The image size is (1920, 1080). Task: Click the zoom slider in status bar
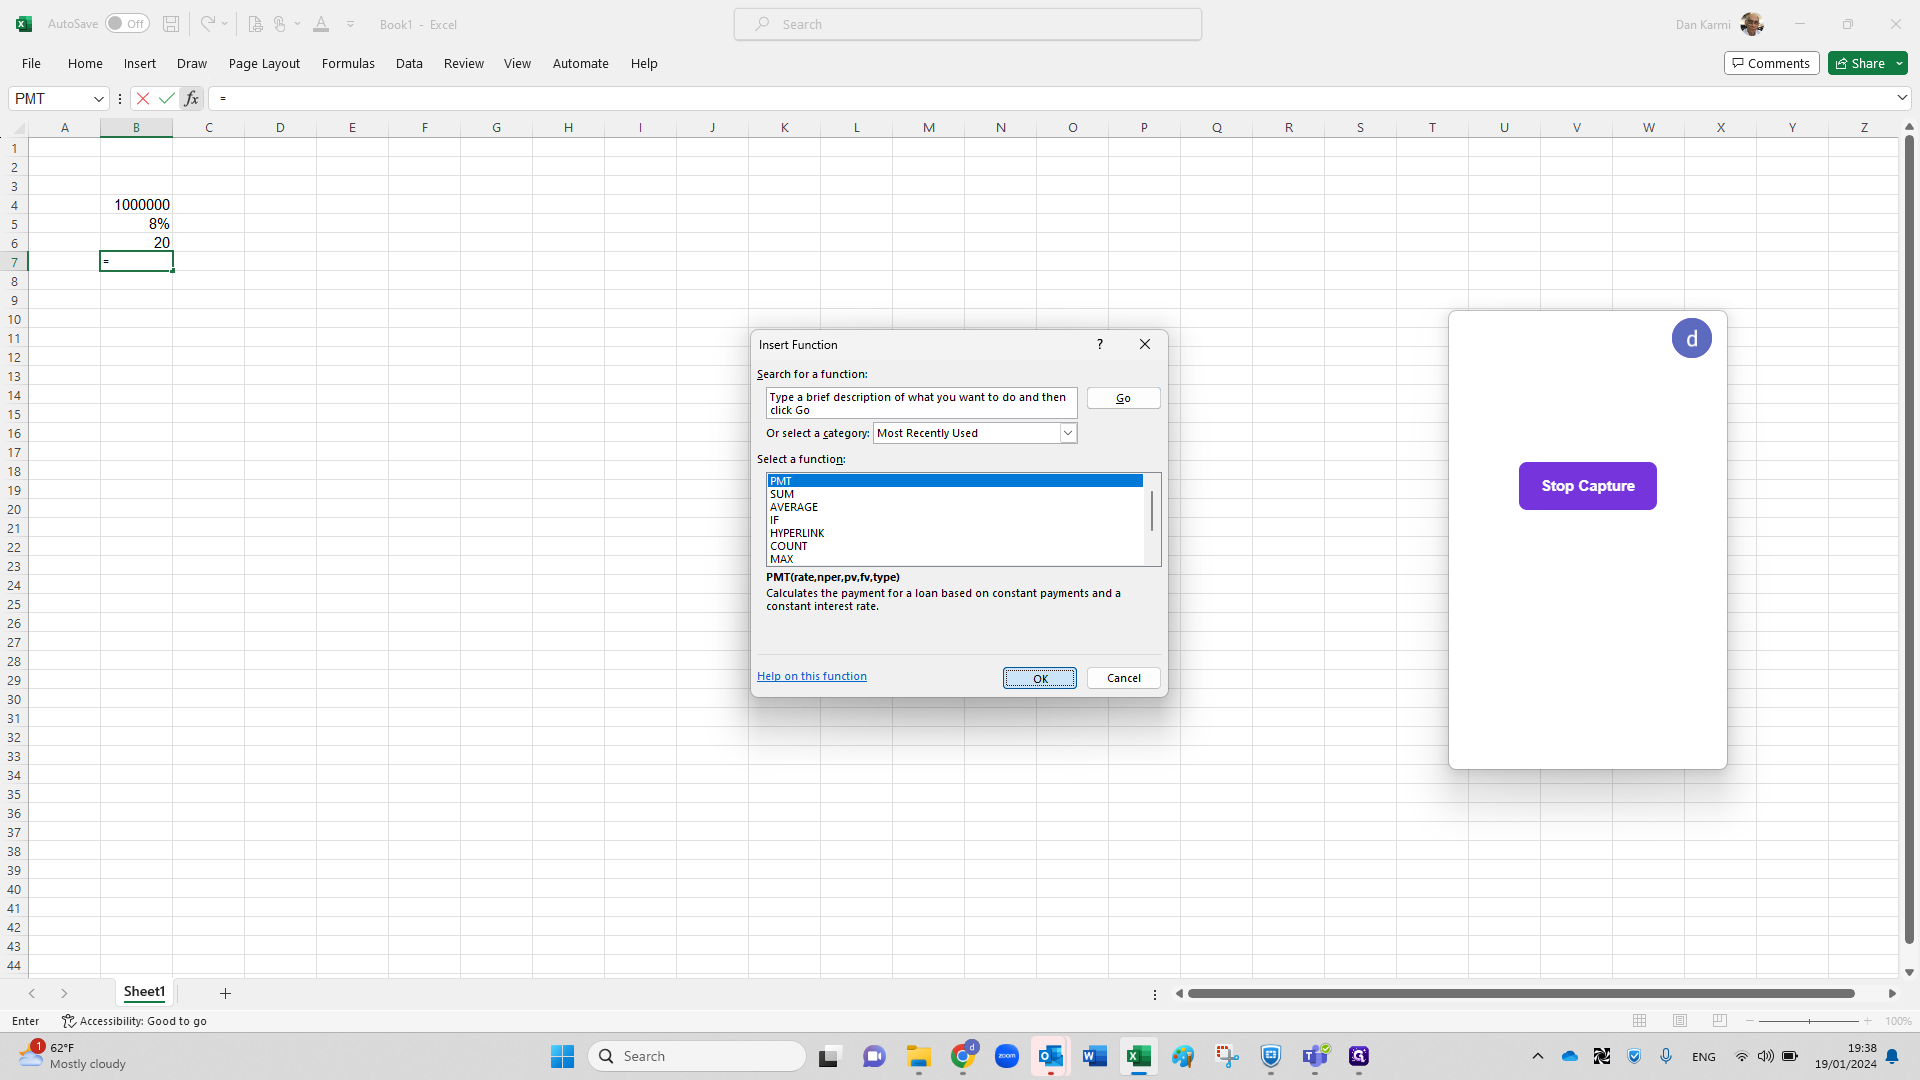click(x=1809, y=1021)
